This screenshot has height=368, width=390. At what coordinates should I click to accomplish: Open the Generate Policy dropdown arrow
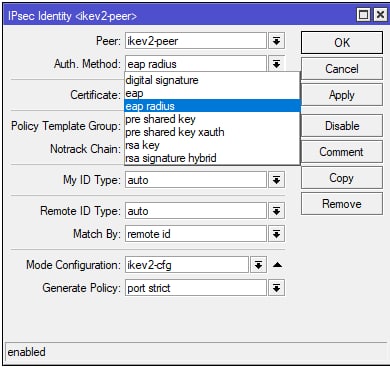click(x=276, y=288)
